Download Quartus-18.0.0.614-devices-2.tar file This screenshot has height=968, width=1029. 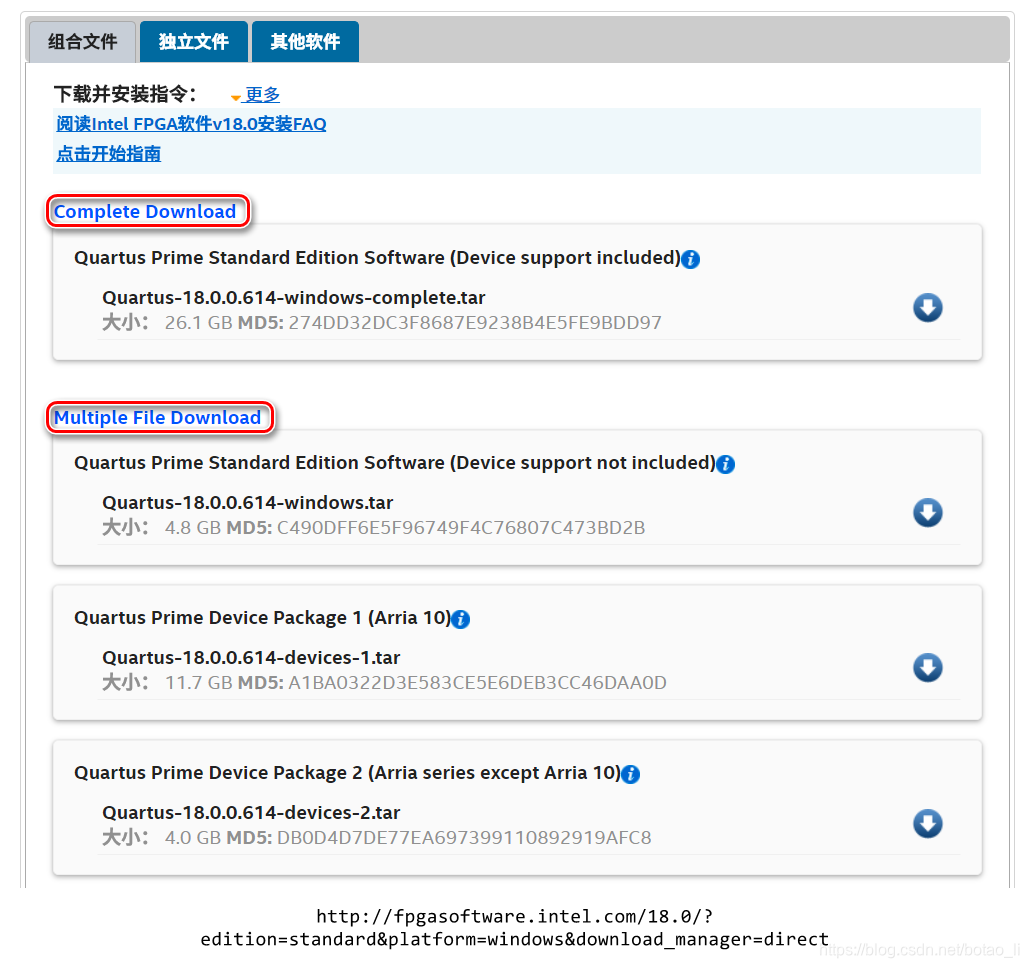[927, 823]
